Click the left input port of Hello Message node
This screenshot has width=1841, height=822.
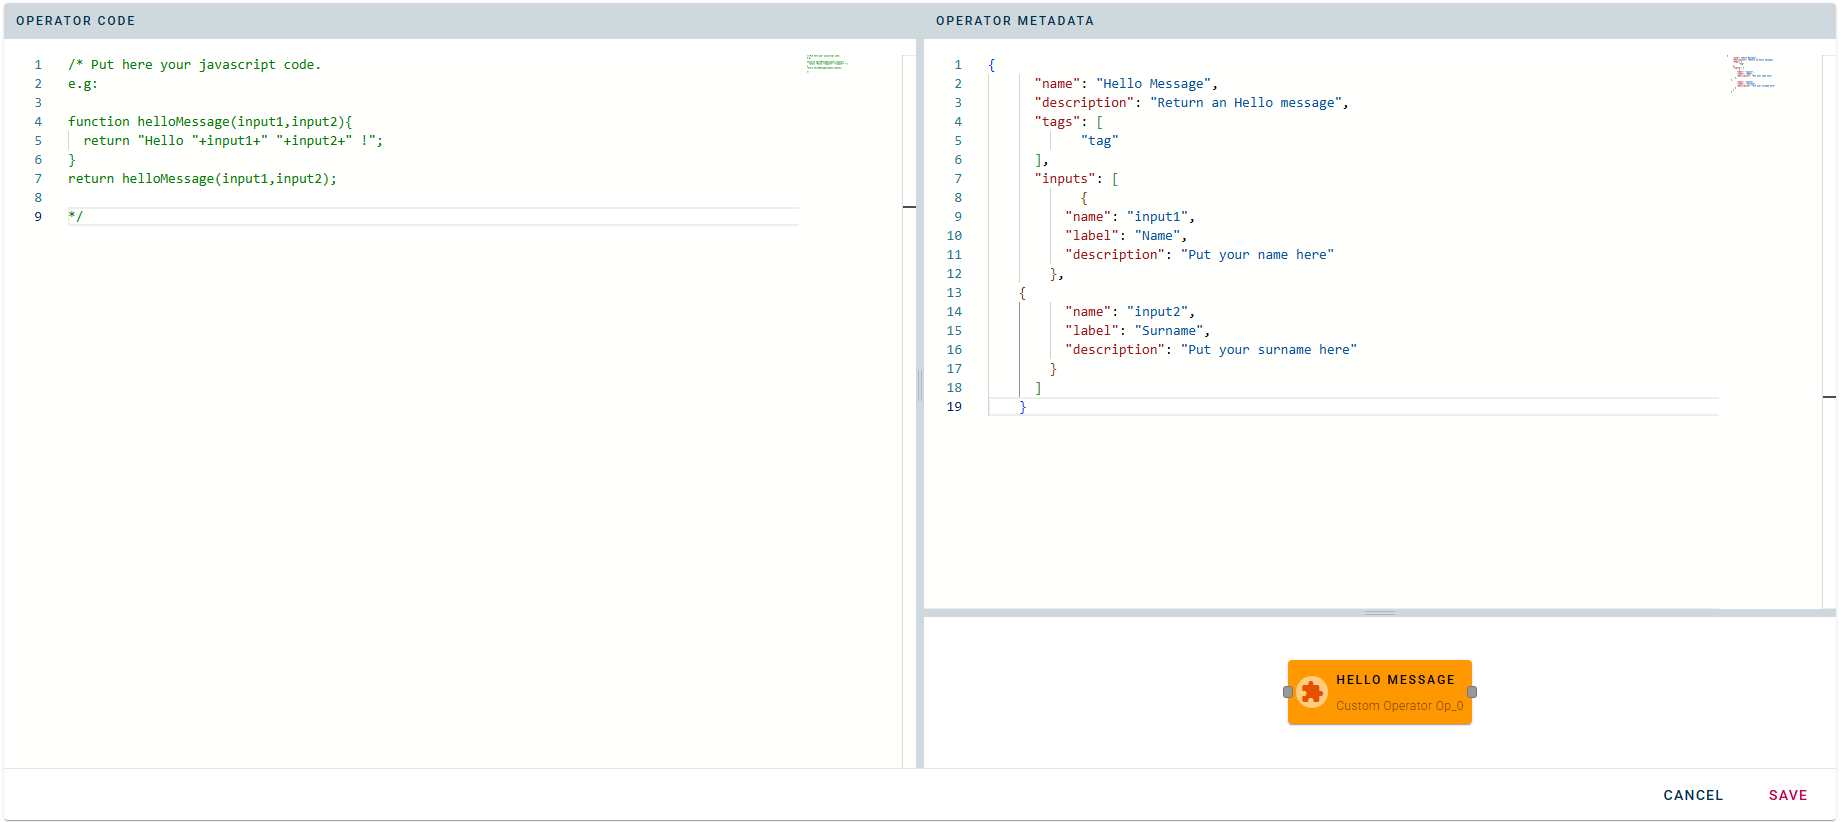click(x=1288, y=692)
